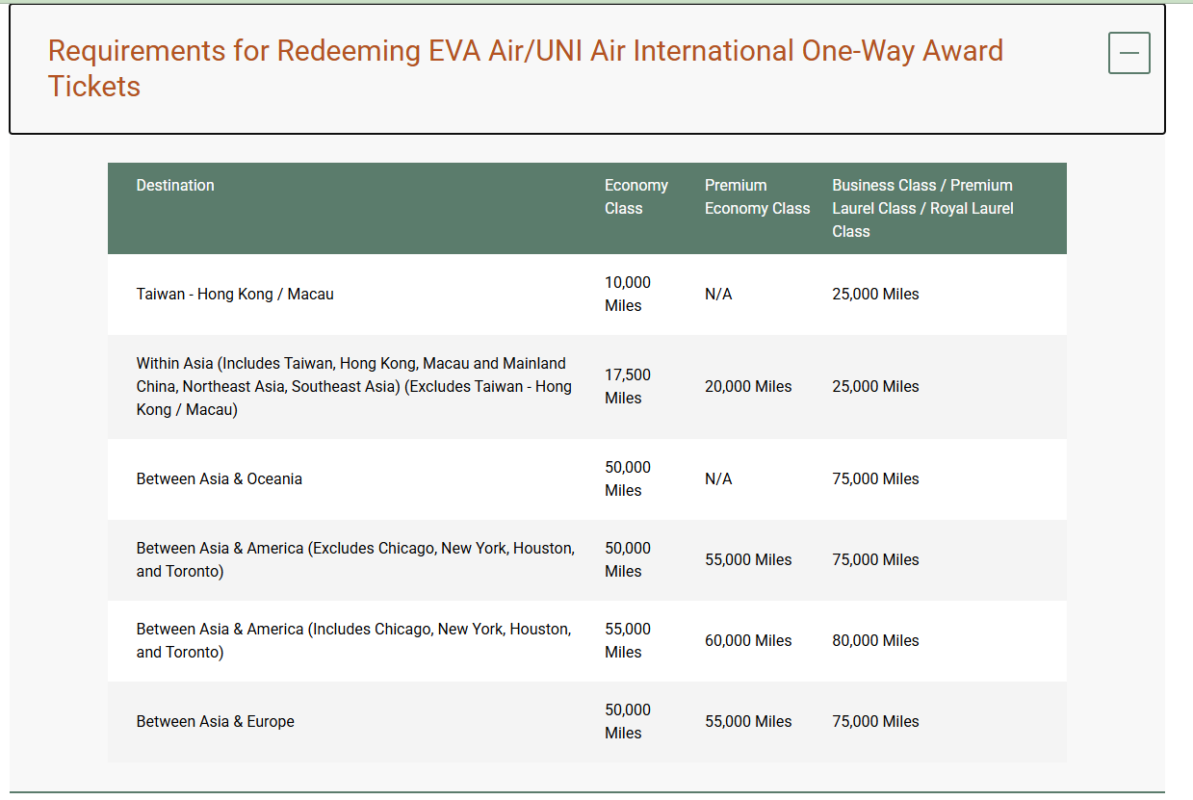Screen dimensions: 1193x800
Task: Click '25,000 Miles' in Taiwan - Hong Kong row
Action: (x=875, y=294)
